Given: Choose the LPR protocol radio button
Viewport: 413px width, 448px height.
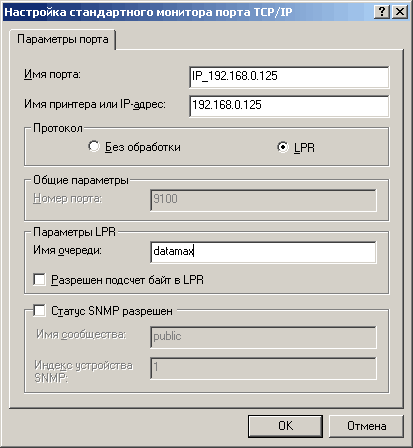Looking at the screenshot, I should [283, 147].
